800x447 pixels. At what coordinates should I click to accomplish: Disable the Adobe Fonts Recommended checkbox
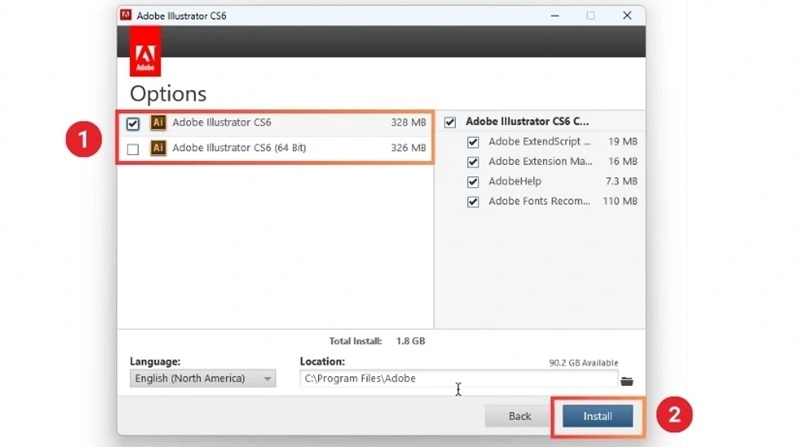[x=473, y=202]
